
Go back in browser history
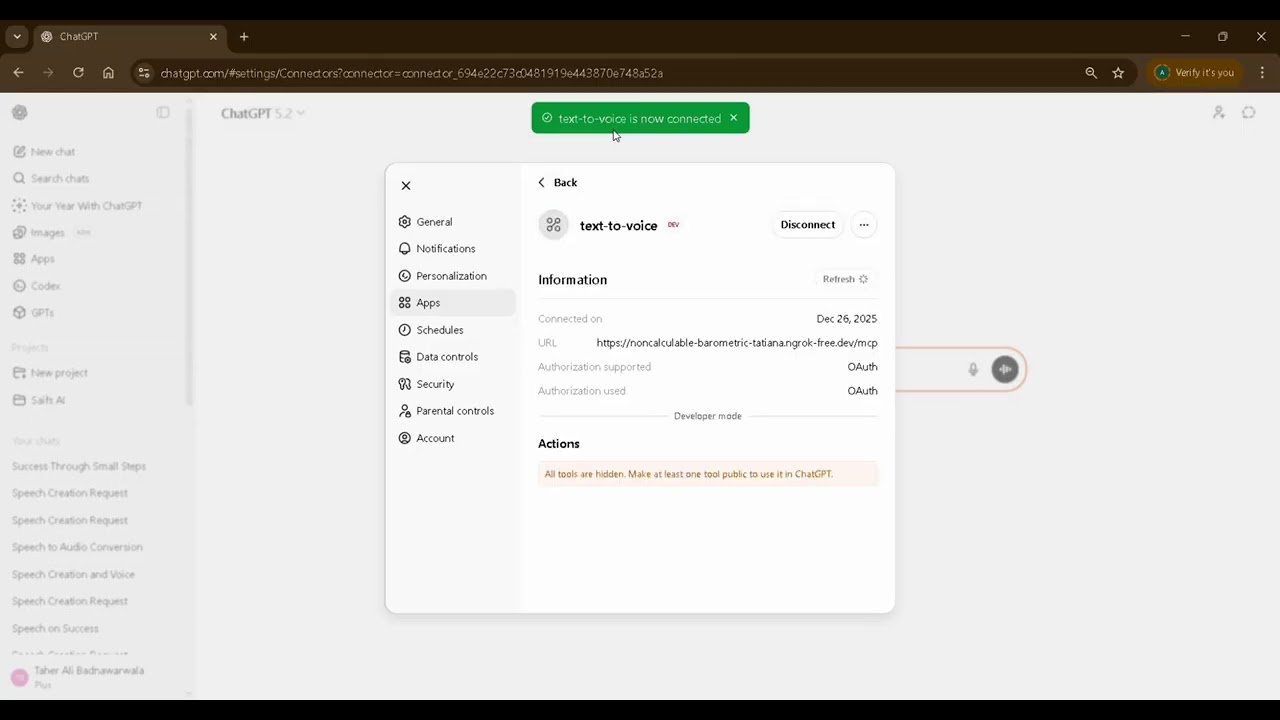click(x=18, y=73)
